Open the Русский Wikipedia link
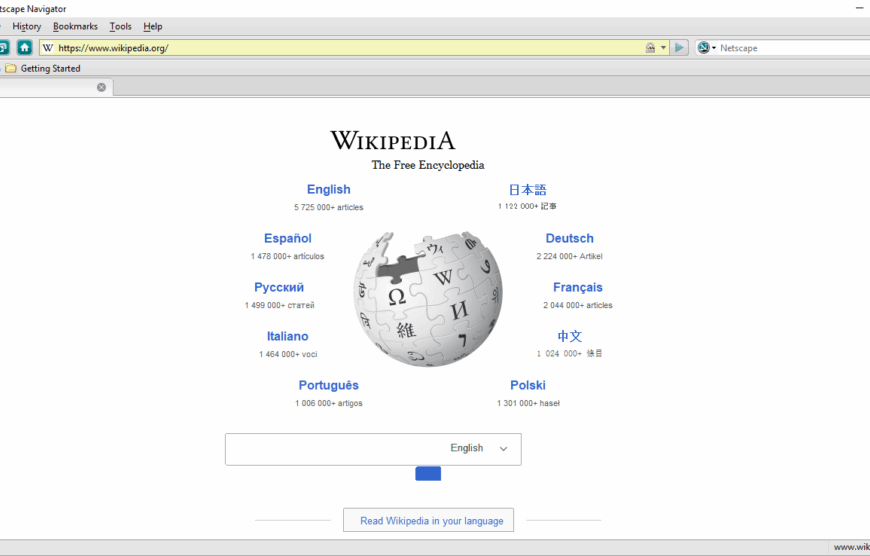 pos(279,287)
